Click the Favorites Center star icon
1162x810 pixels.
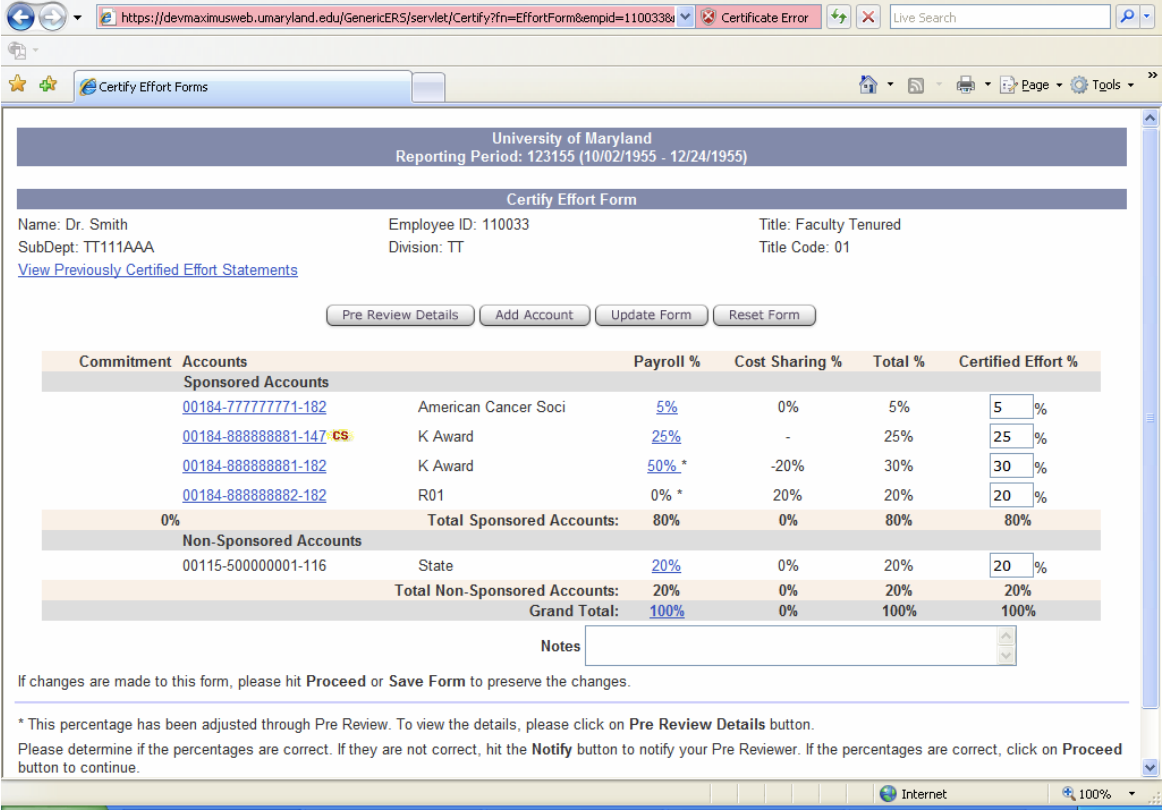[17, 85]
